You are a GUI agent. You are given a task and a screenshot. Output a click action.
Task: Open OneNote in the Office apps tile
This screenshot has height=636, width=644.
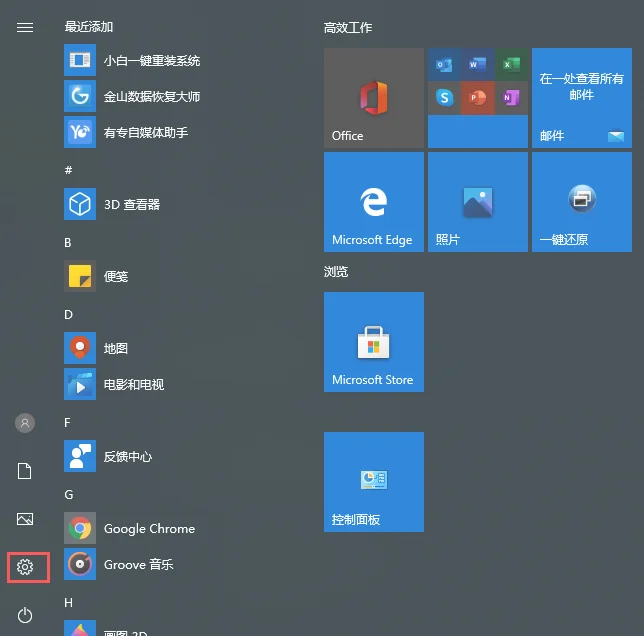tap(511, 98)
